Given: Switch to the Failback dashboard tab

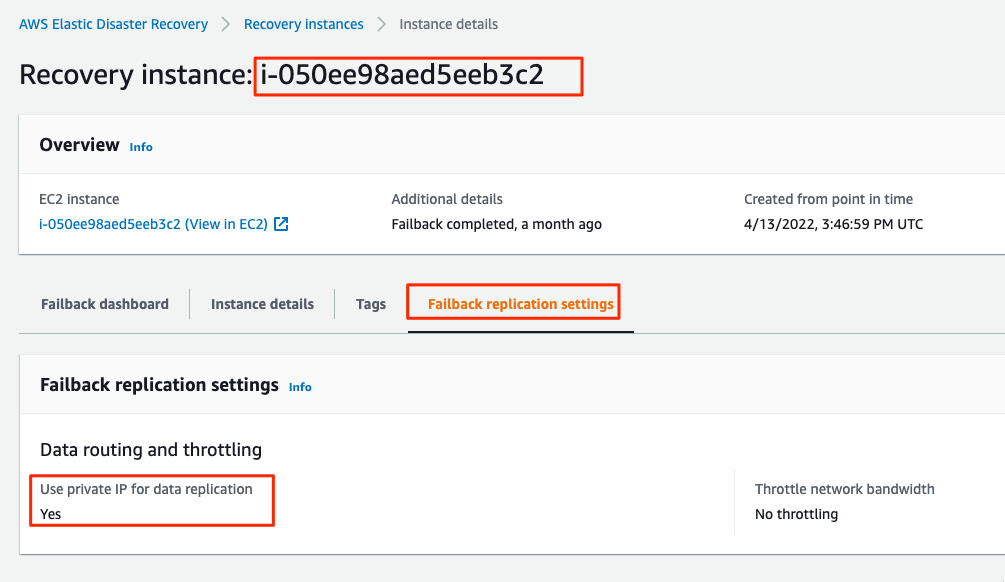Looking at the screenshot, I should tap(104, 304).
